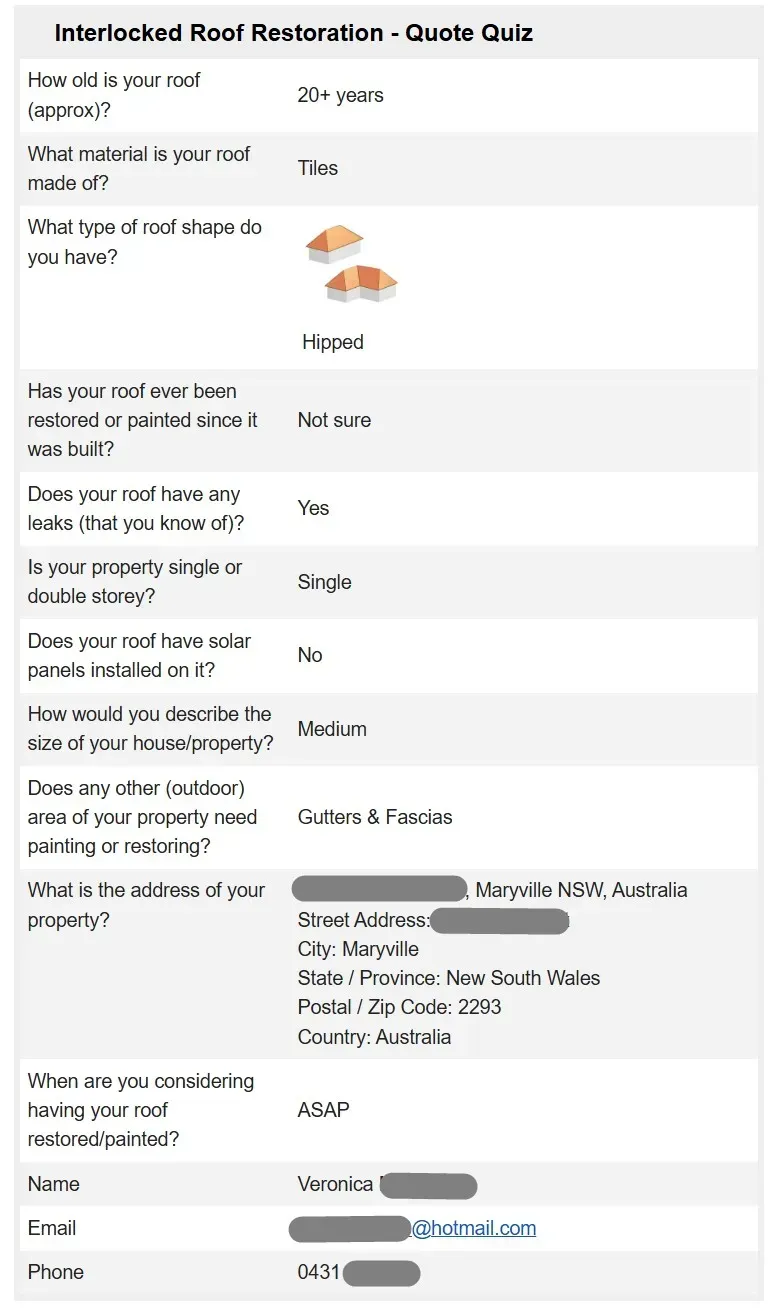This screenshot has width=781, height=1308.
Task: Click the 'Country: Australia' line
Action: coord(374,1037)
